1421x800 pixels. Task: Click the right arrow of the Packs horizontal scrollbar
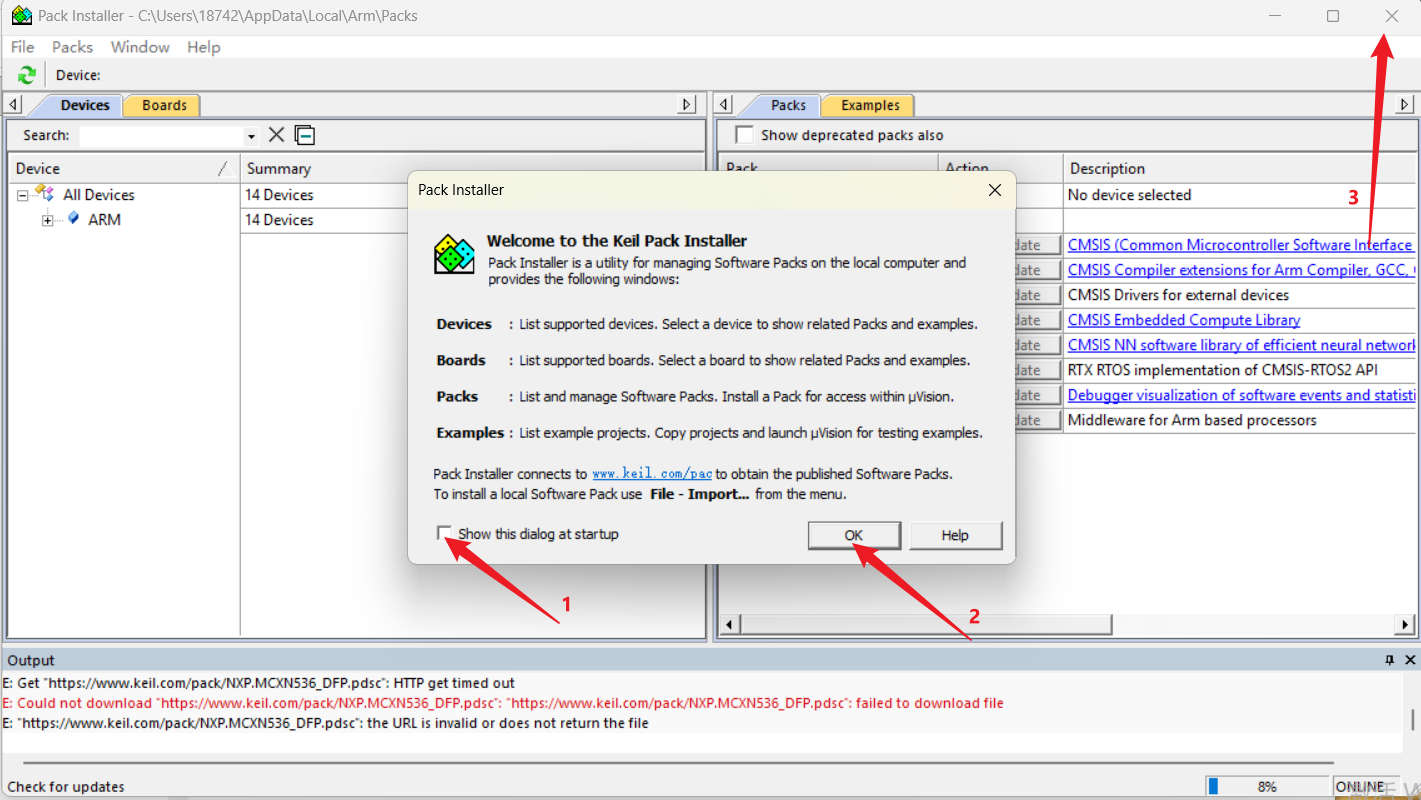pyautogui.click(x=1405, y=625)
